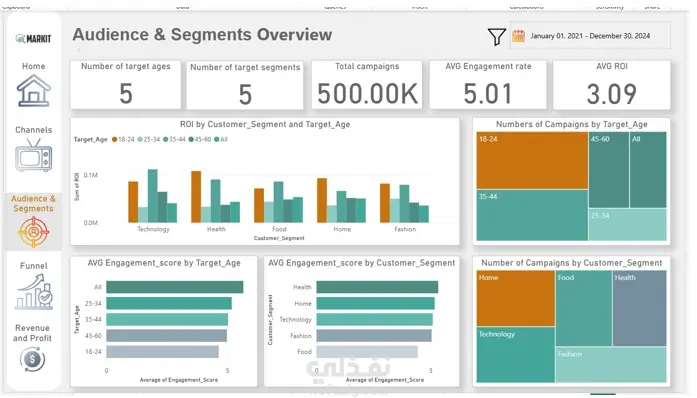Select the 25-34 bar in engagement by Target_Age
The image size is (697, 398).
coord(169,303)
